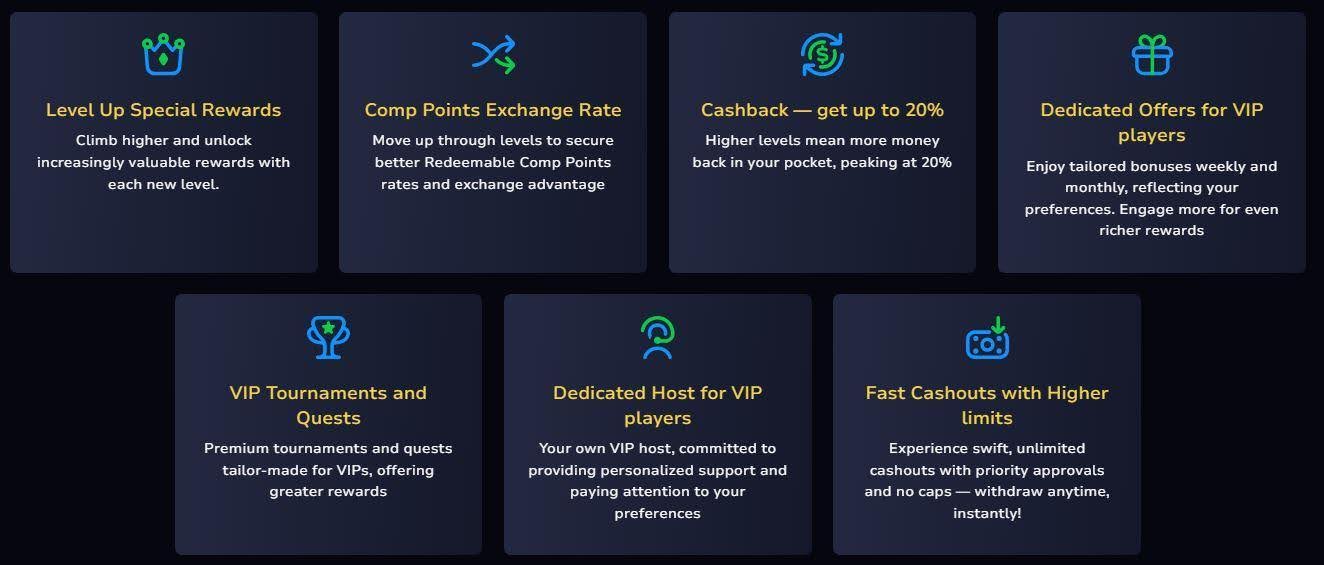The width and height of the screenshot is (1324, 565).
Task: Click the Dedicated Host for VIP players title
Action: coord(657,405)
